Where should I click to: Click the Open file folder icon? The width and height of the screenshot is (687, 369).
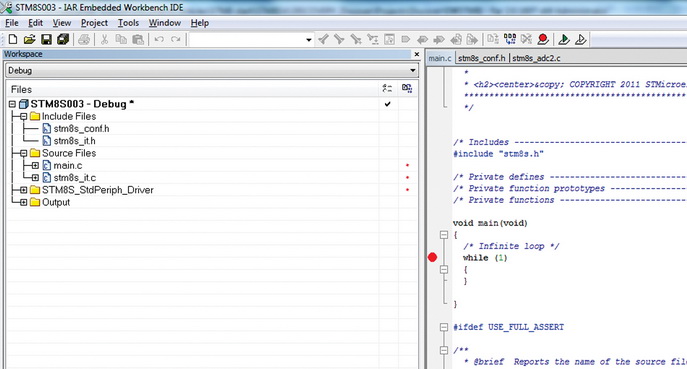pyautogui.click(x=29, y=39)
